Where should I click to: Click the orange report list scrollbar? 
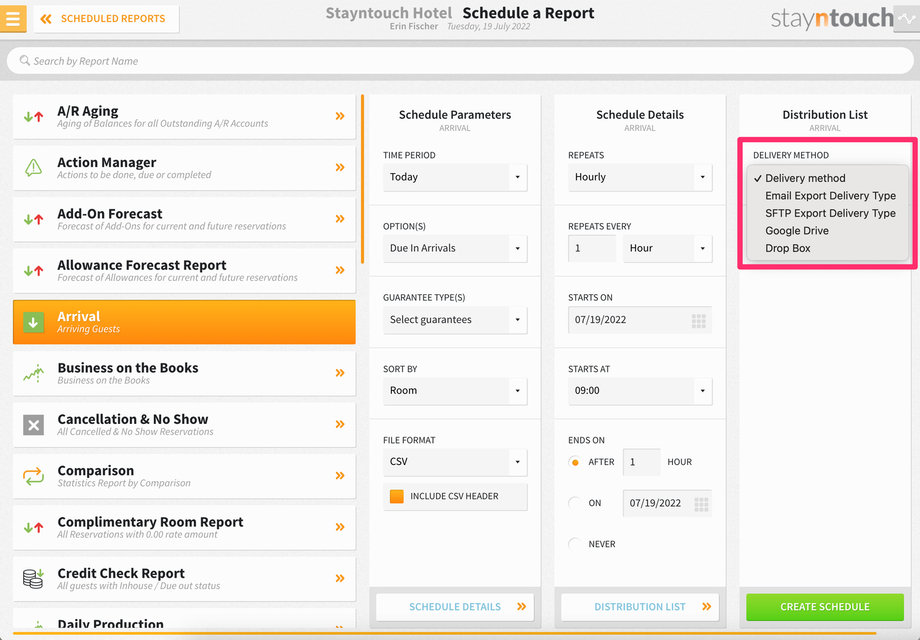coord(363,179)
